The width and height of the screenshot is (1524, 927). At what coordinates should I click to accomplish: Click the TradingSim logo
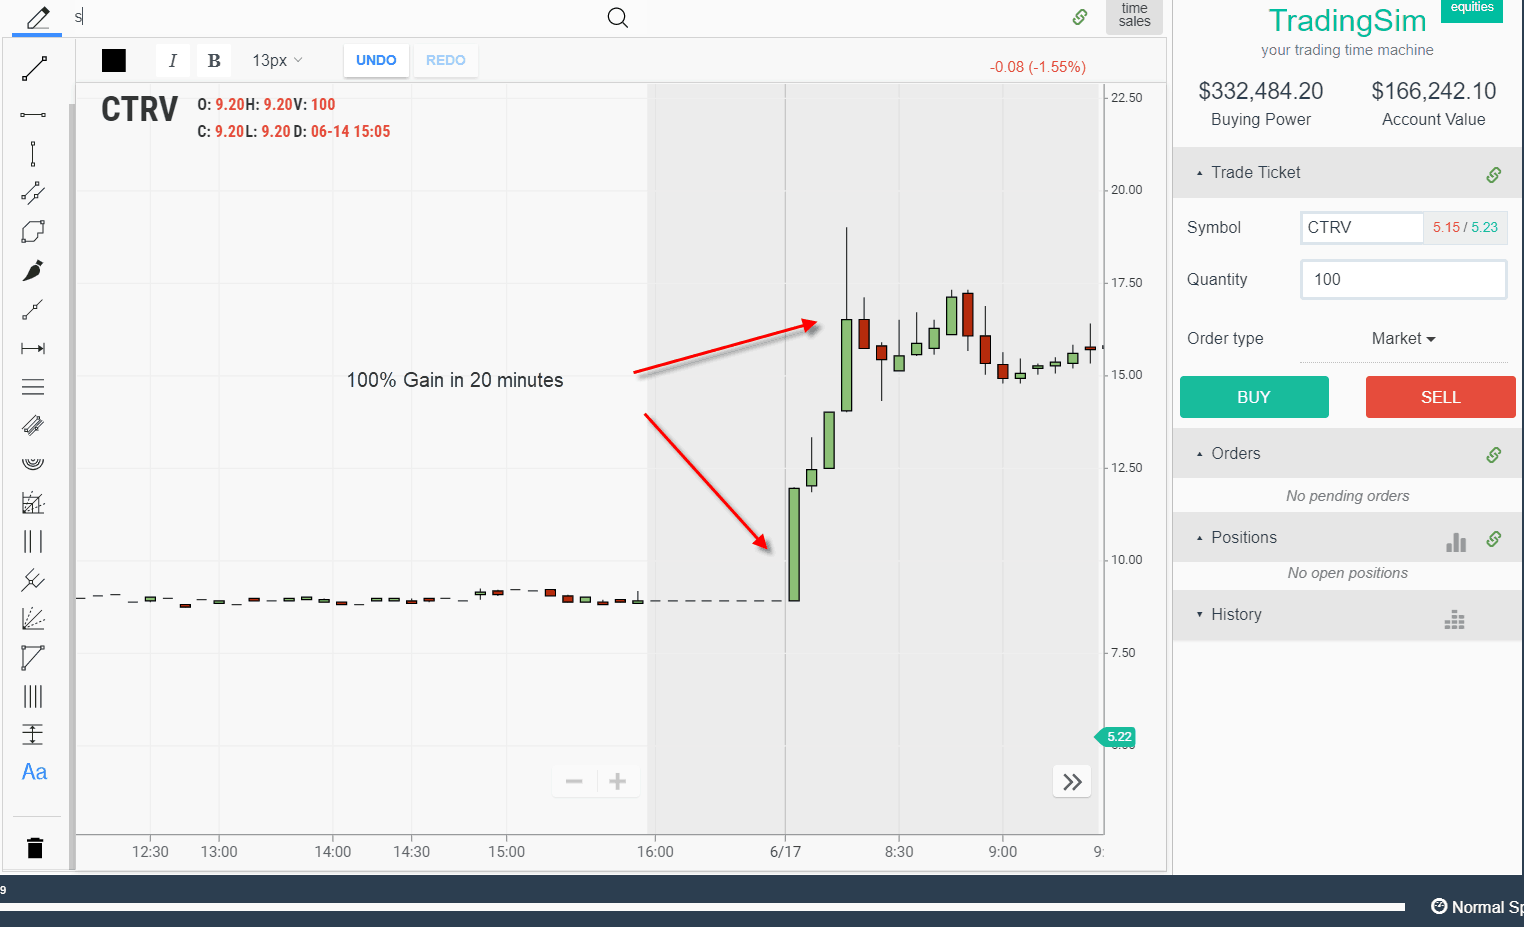point(1347,21)
